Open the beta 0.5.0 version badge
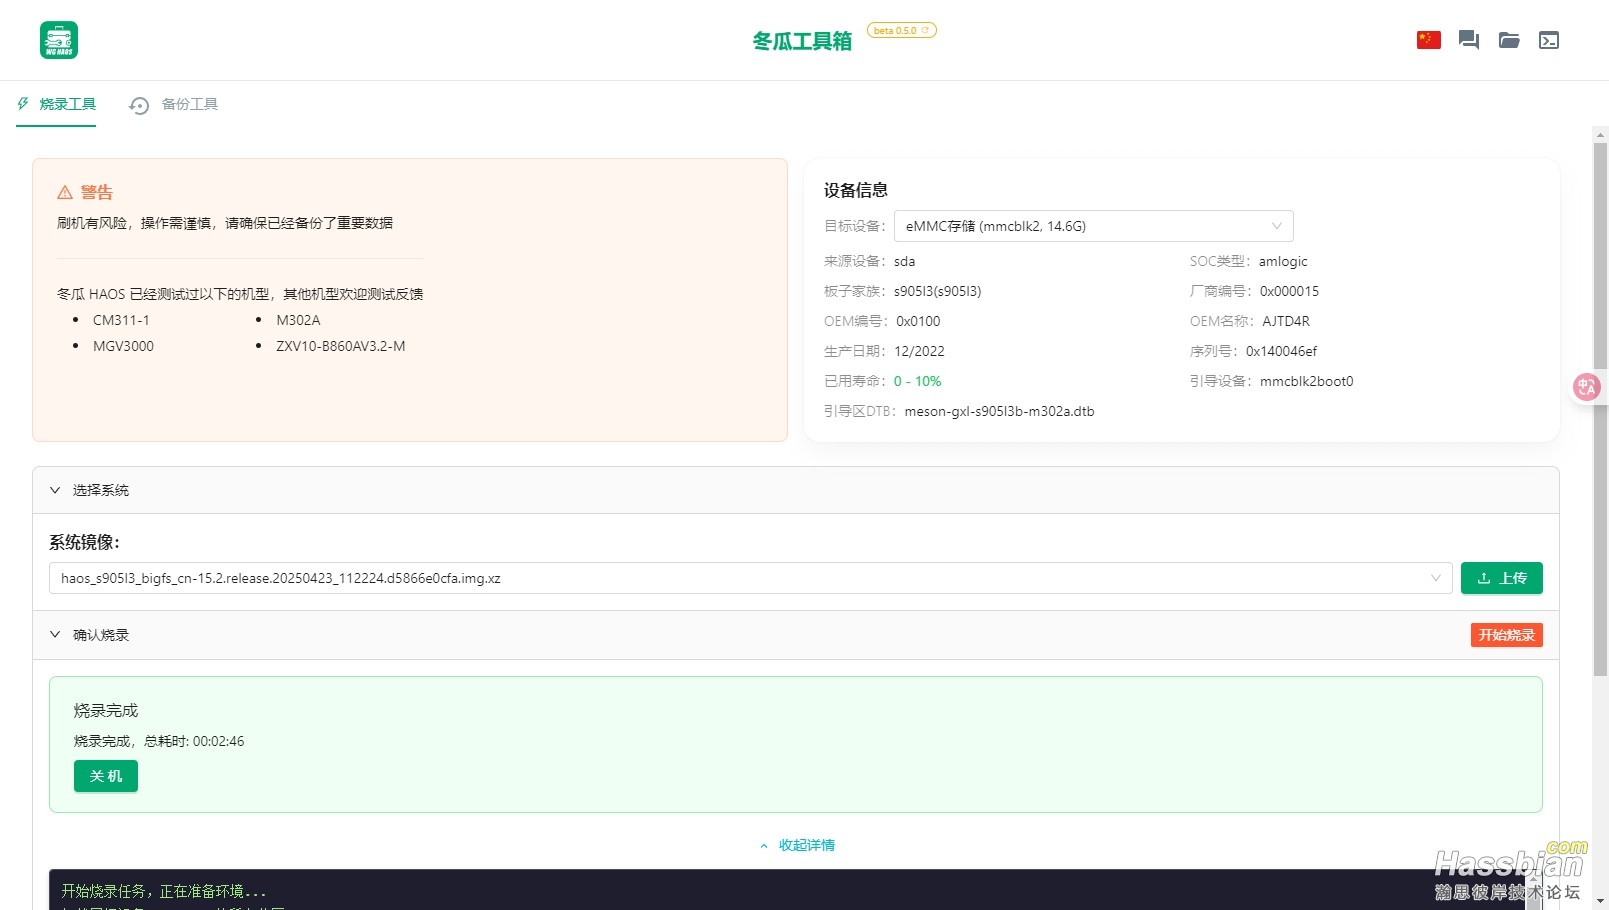 [x=901, y=30]
